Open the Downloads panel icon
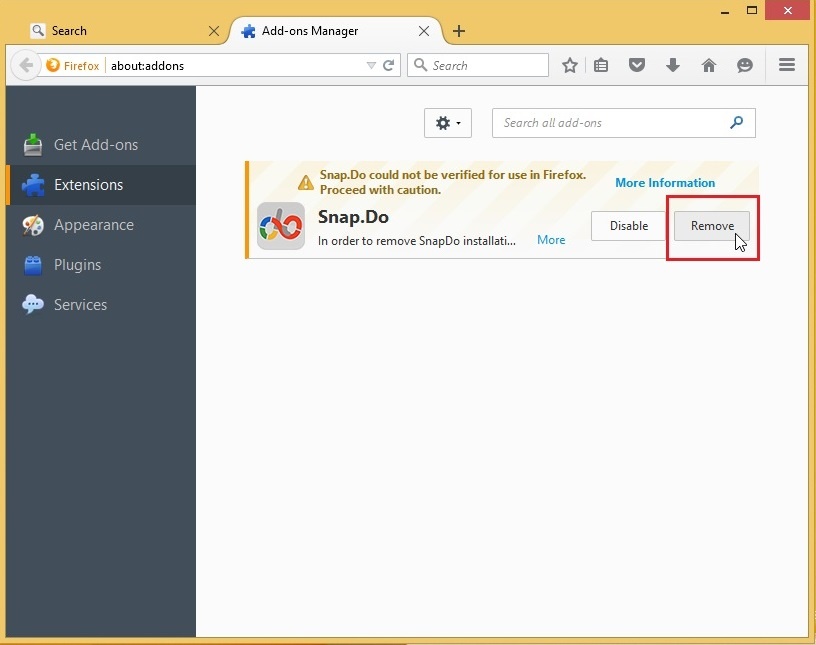816x645 pixels. click(x=673, y=64)
